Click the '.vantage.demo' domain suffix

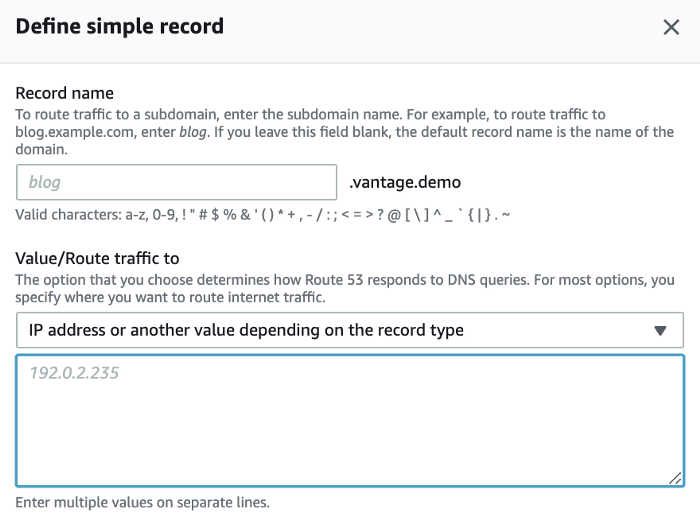405,182
